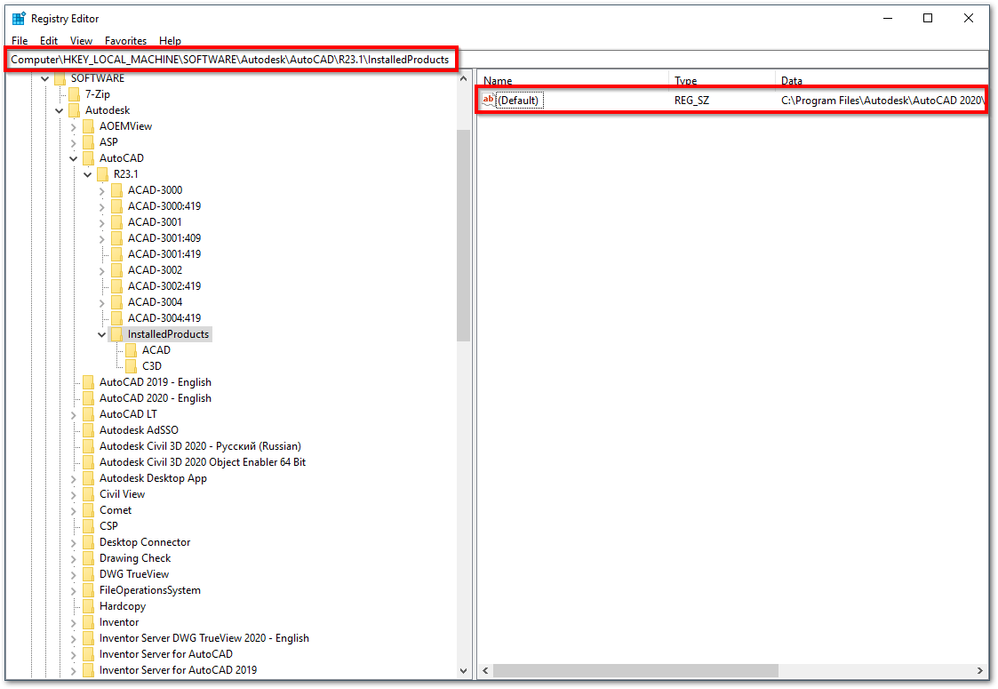Click the (Default) string value icon
The image size is (998, 689).
[488, 100]
